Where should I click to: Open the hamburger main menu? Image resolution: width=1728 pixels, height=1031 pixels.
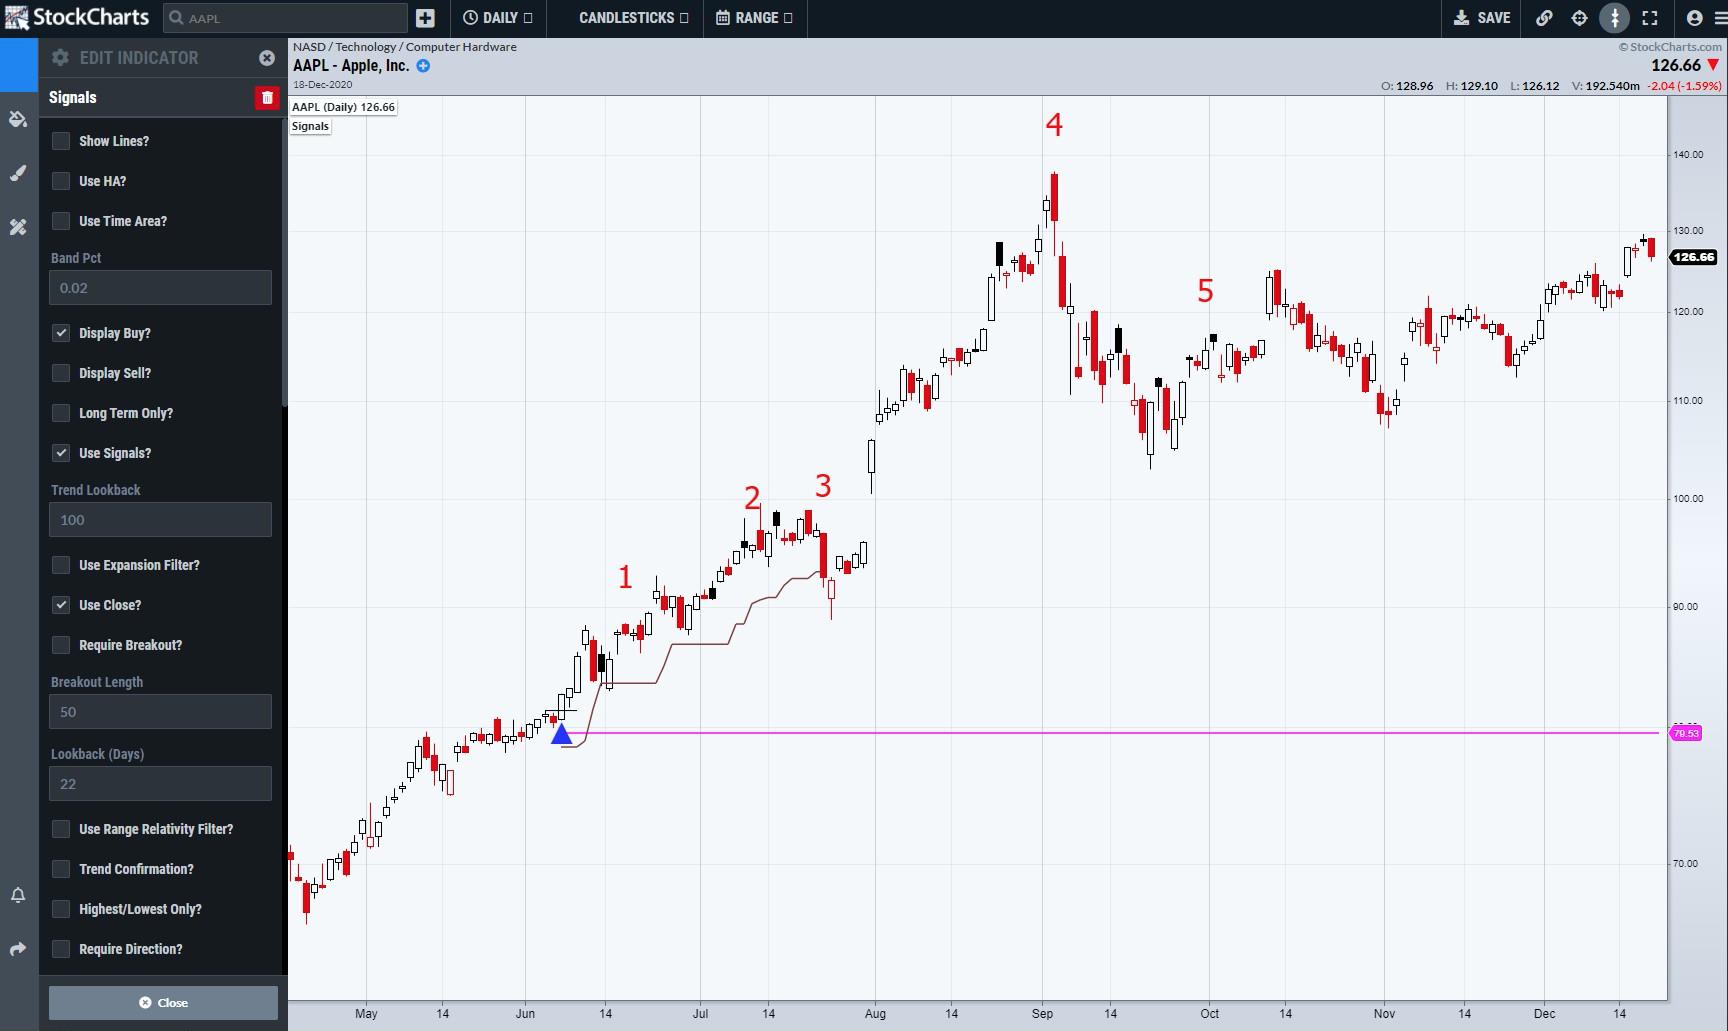[1719, 18]
